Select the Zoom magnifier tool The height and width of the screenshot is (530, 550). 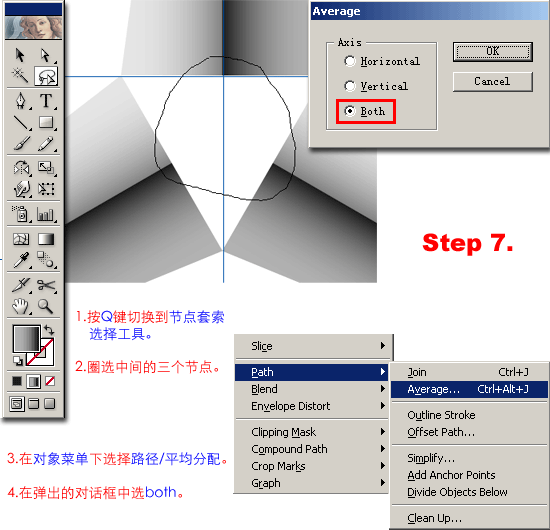coord(46,306)
